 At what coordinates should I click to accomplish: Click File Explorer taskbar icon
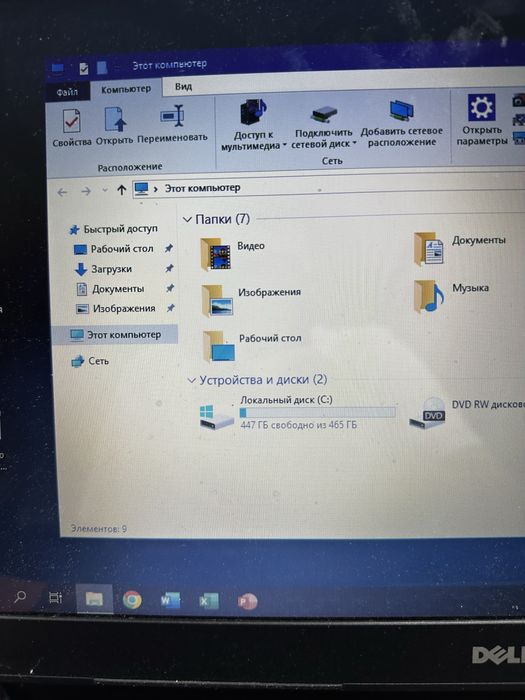pos(94,599)
